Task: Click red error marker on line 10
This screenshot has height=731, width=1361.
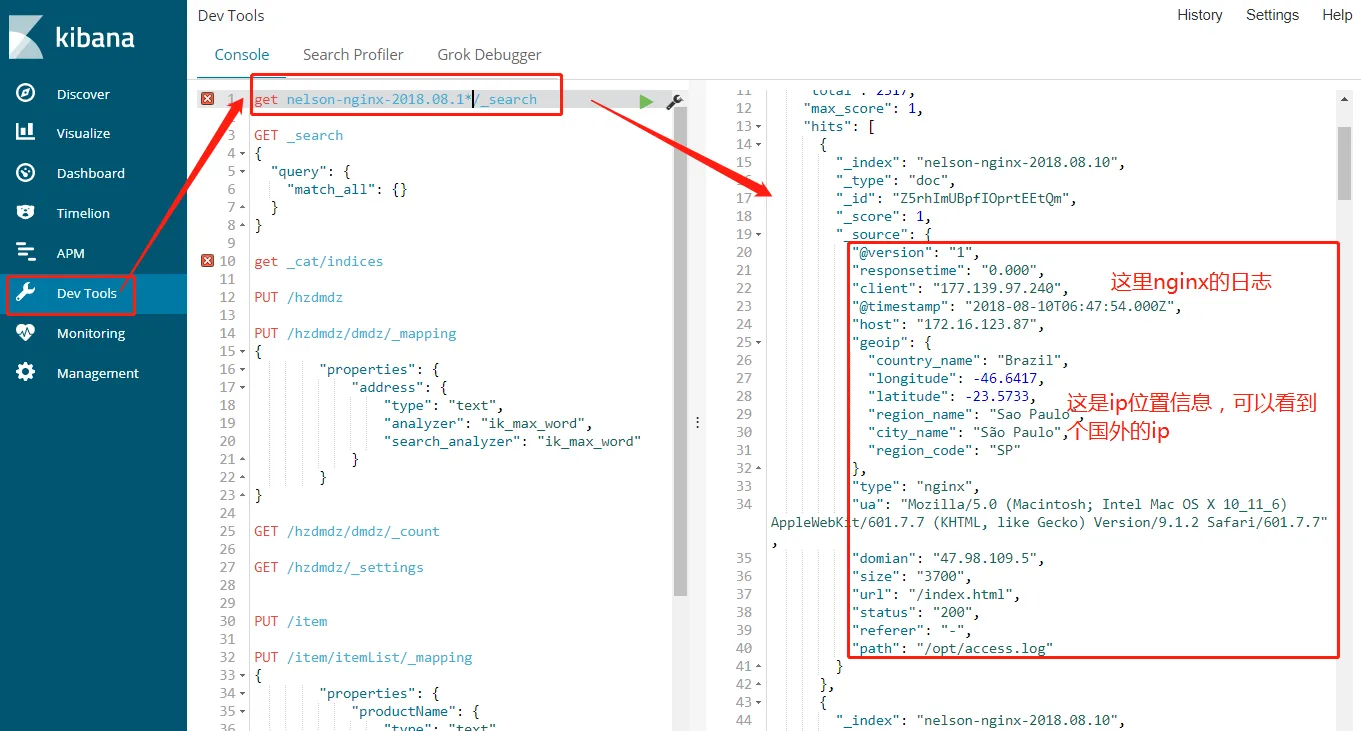Action: tap(207, 261)
